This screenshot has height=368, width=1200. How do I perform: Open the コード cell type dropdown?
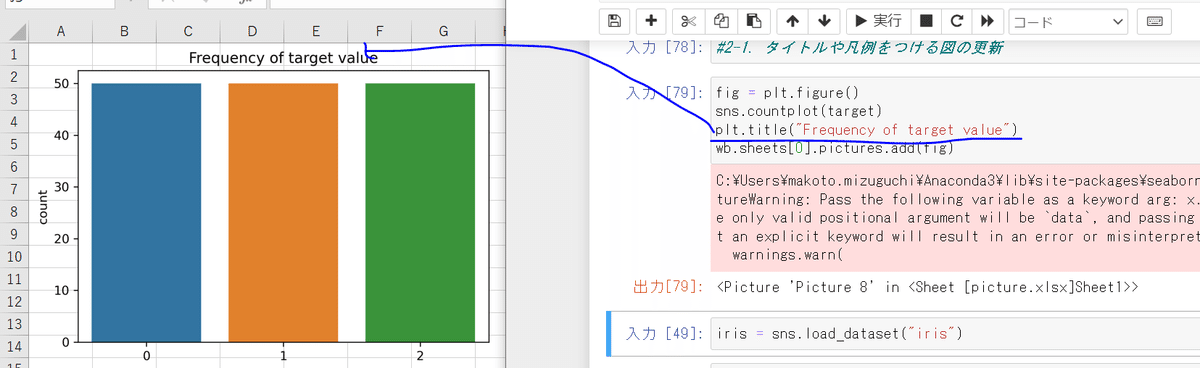click(x=1068, y=20)
